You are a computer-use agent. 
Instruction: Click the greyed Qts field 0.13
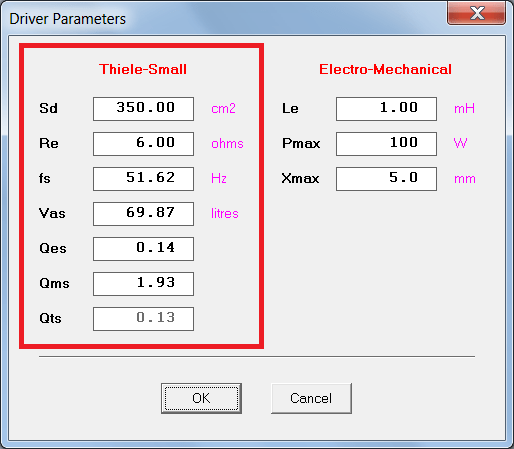coord(143,319)
